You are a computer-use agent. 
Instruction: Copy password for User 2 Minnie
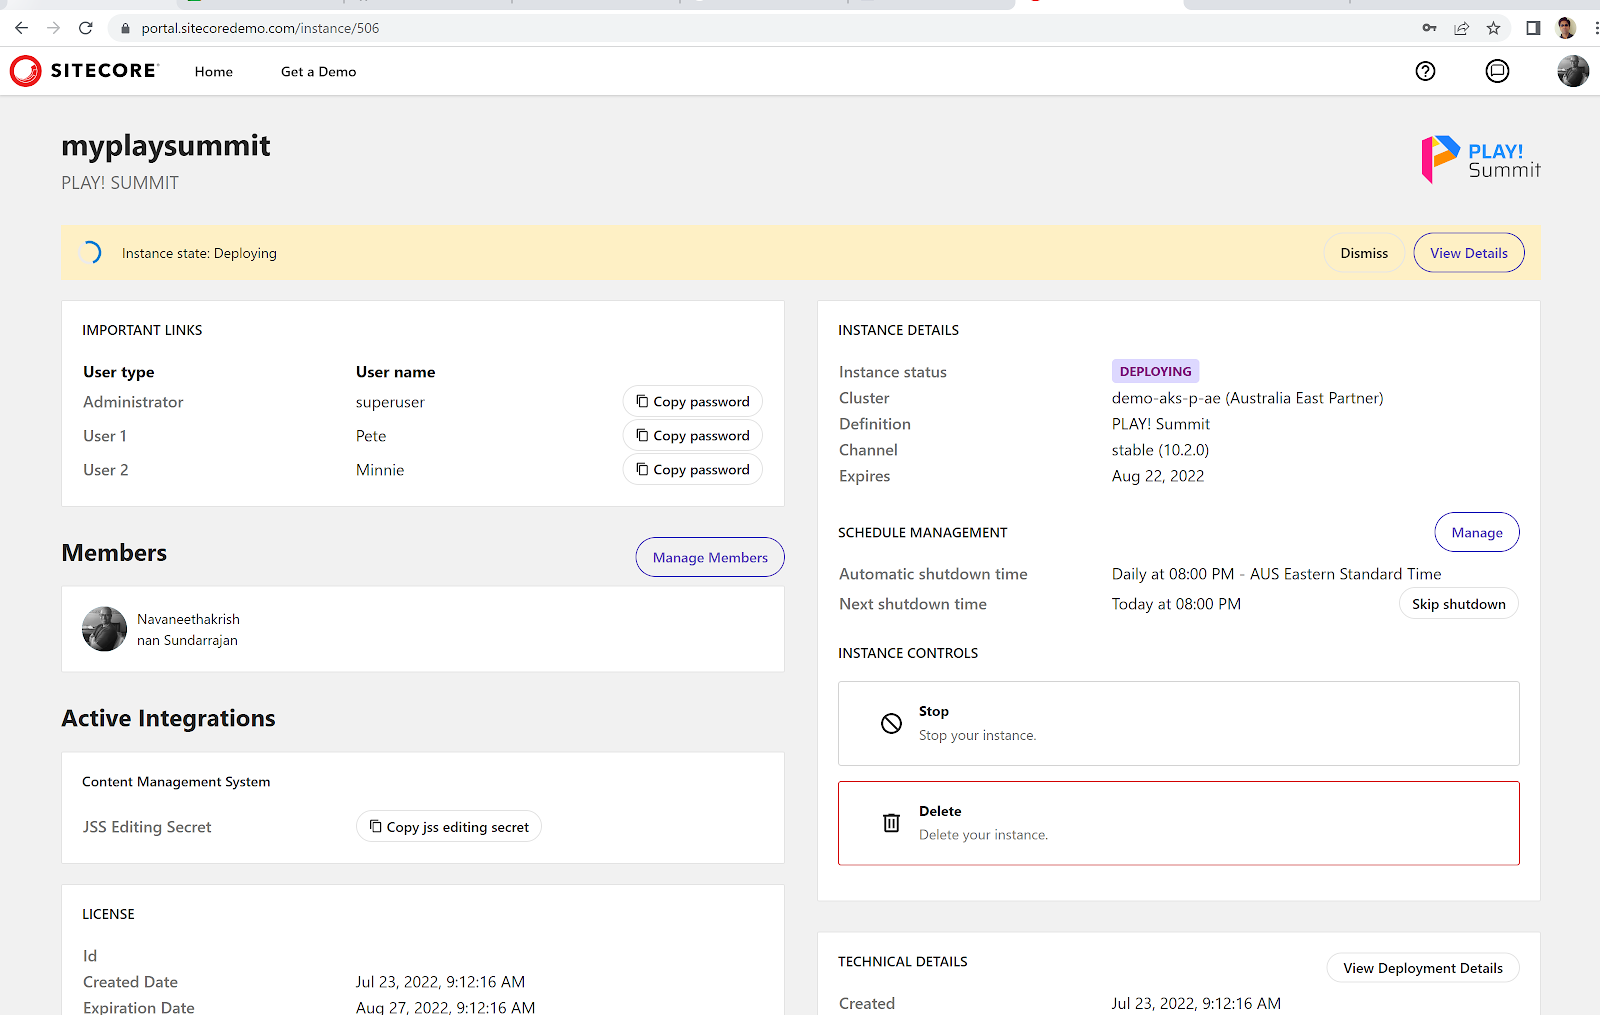[x=693, y=469]
